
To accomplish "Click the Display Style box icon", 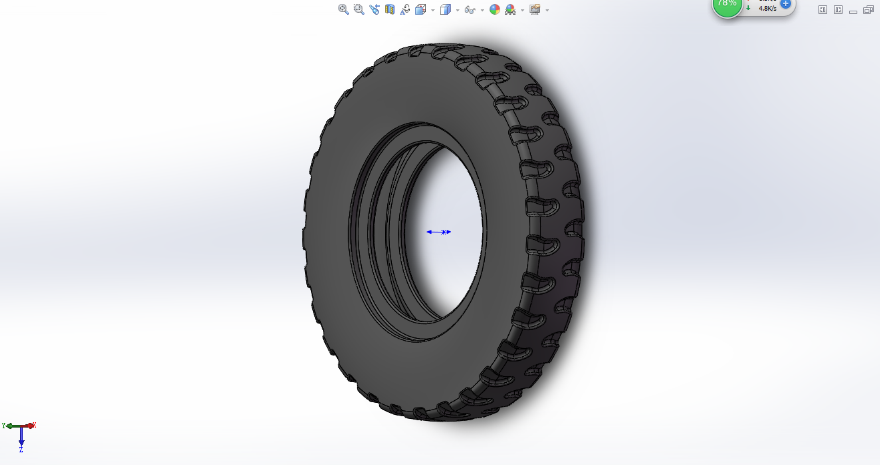I will pyautogui.click(x=445, y=10).
